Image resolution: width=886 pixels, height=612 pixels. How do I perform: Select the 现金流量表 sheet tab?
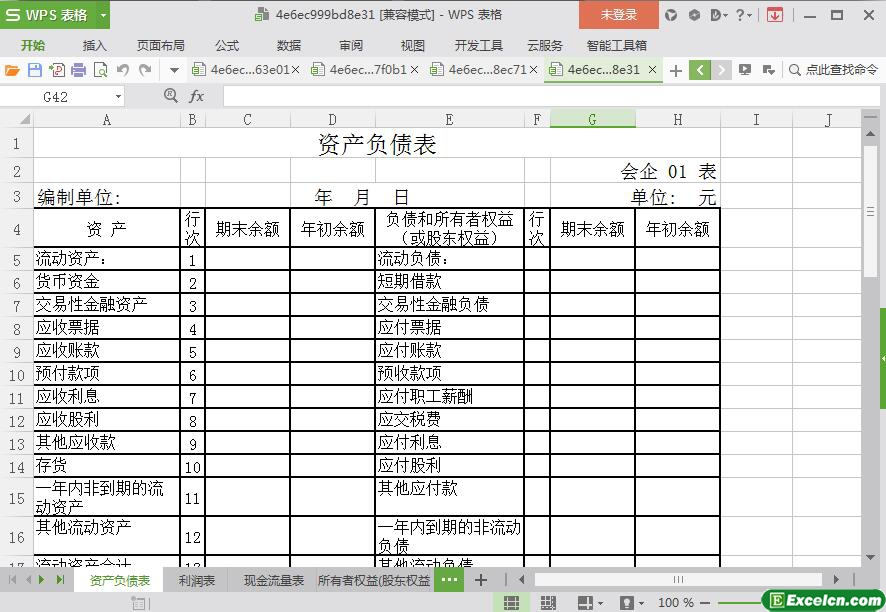[273, 580]
